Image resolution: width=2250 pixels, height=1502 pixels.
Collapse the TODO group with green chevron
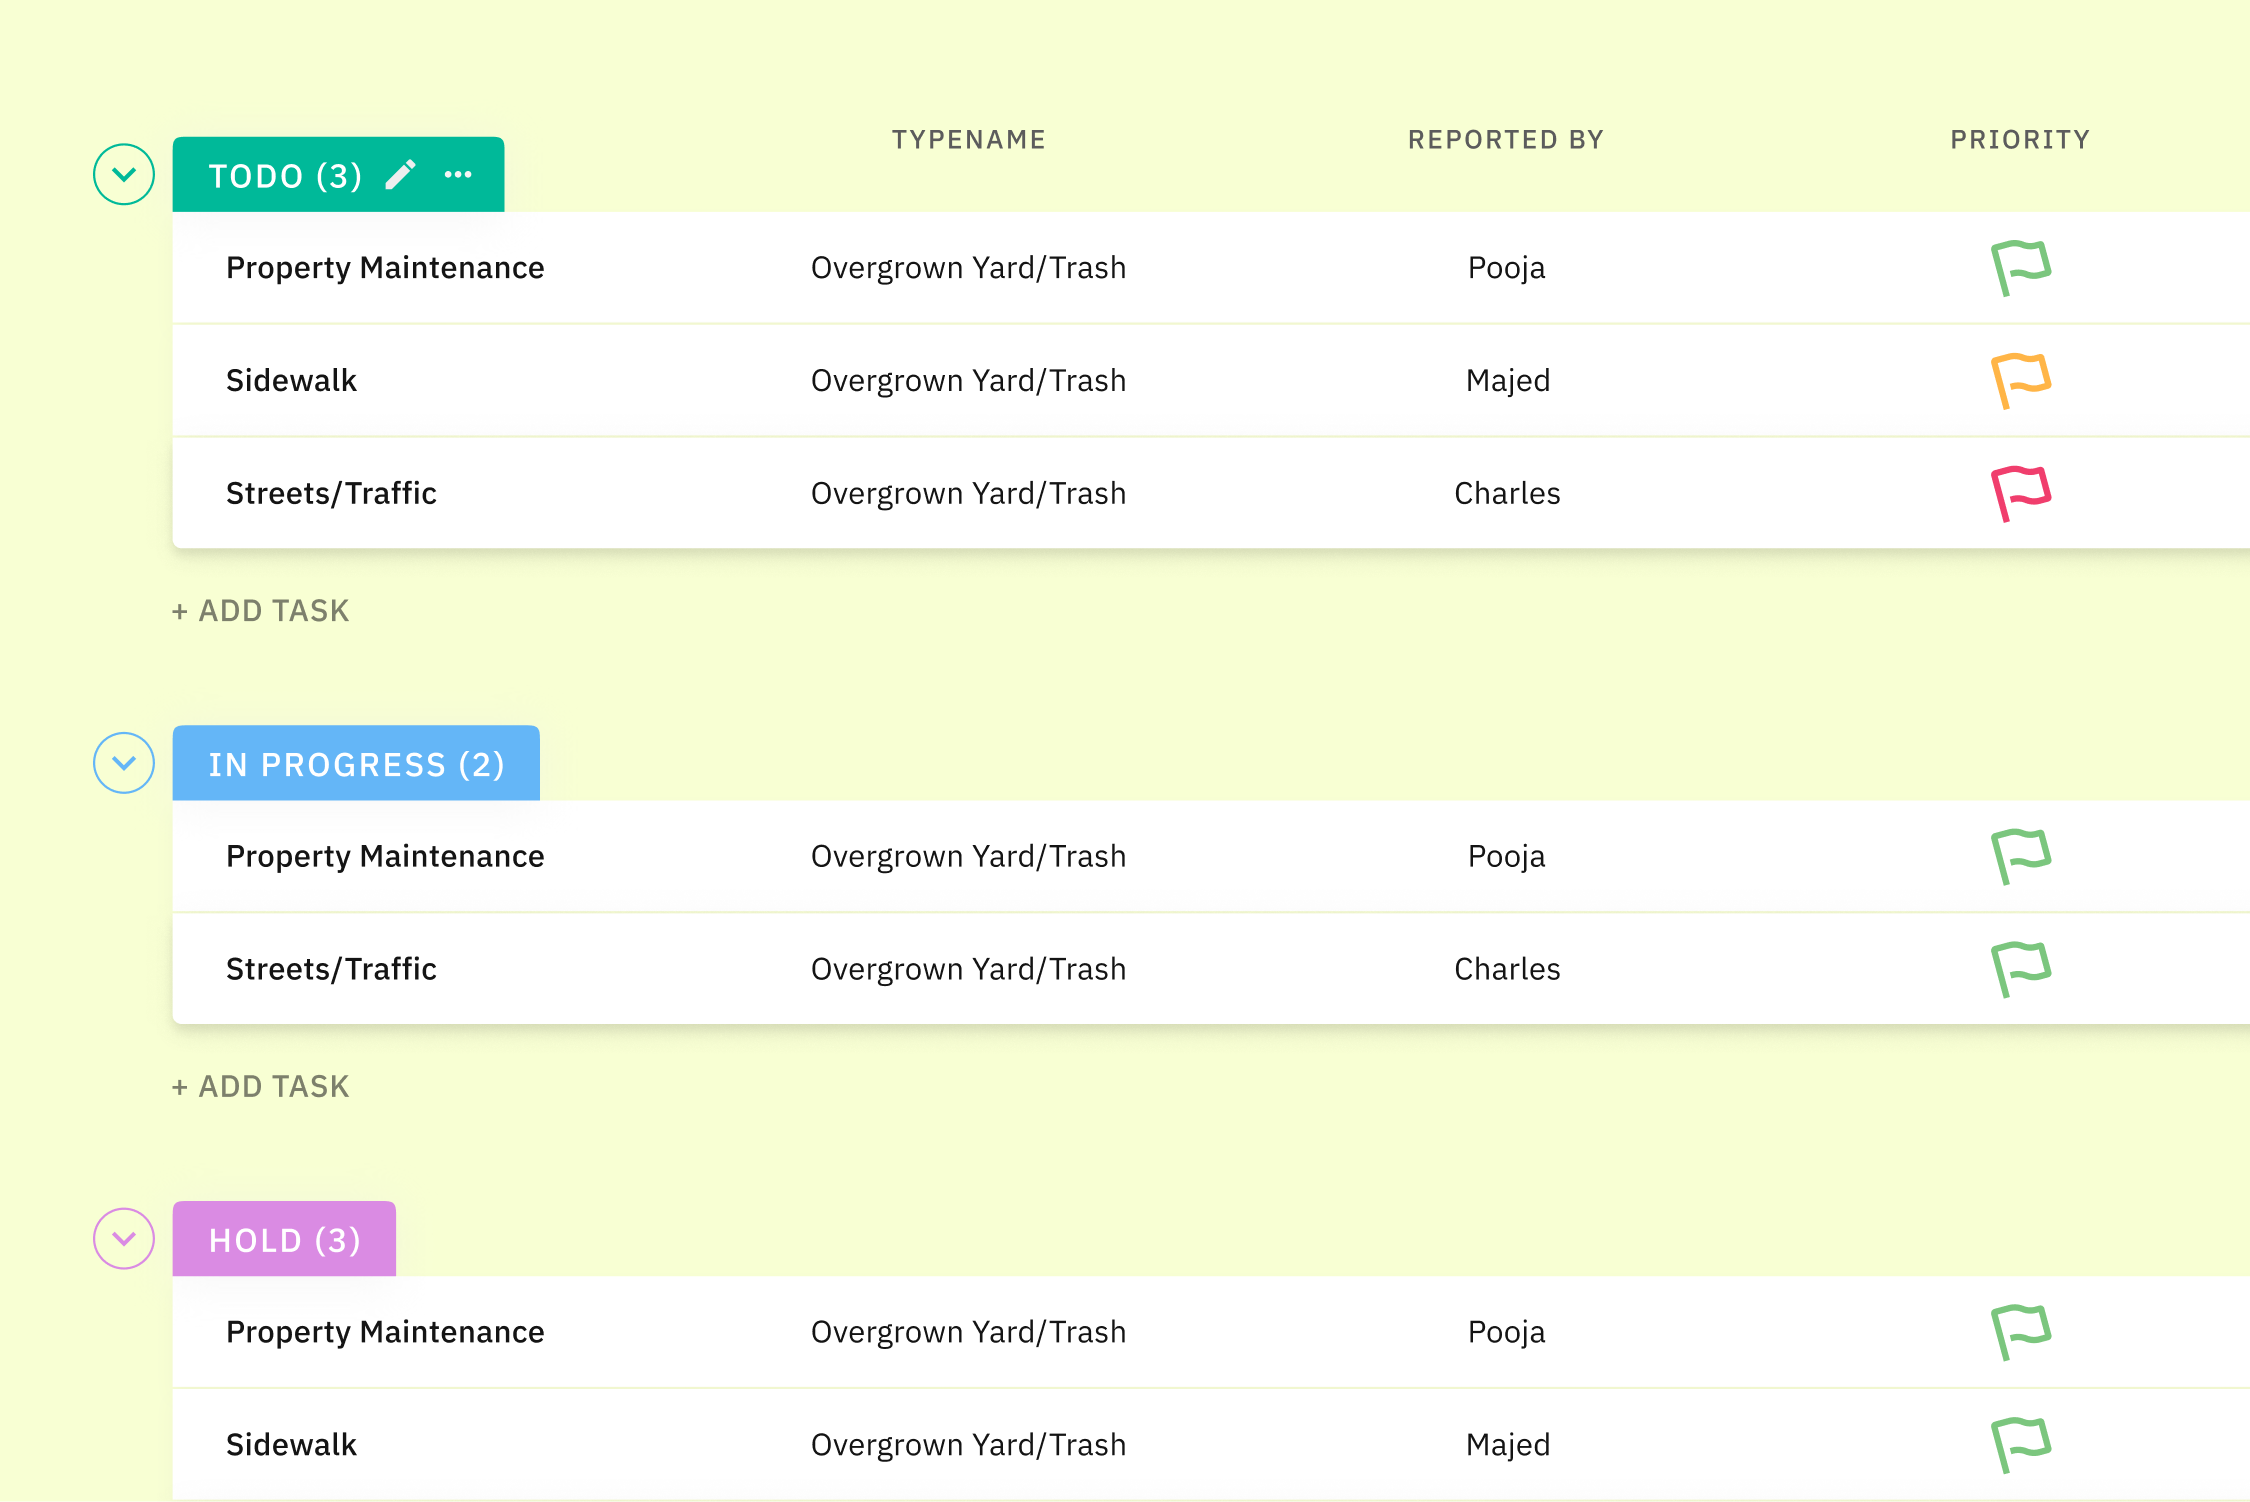tap(124, 175)
